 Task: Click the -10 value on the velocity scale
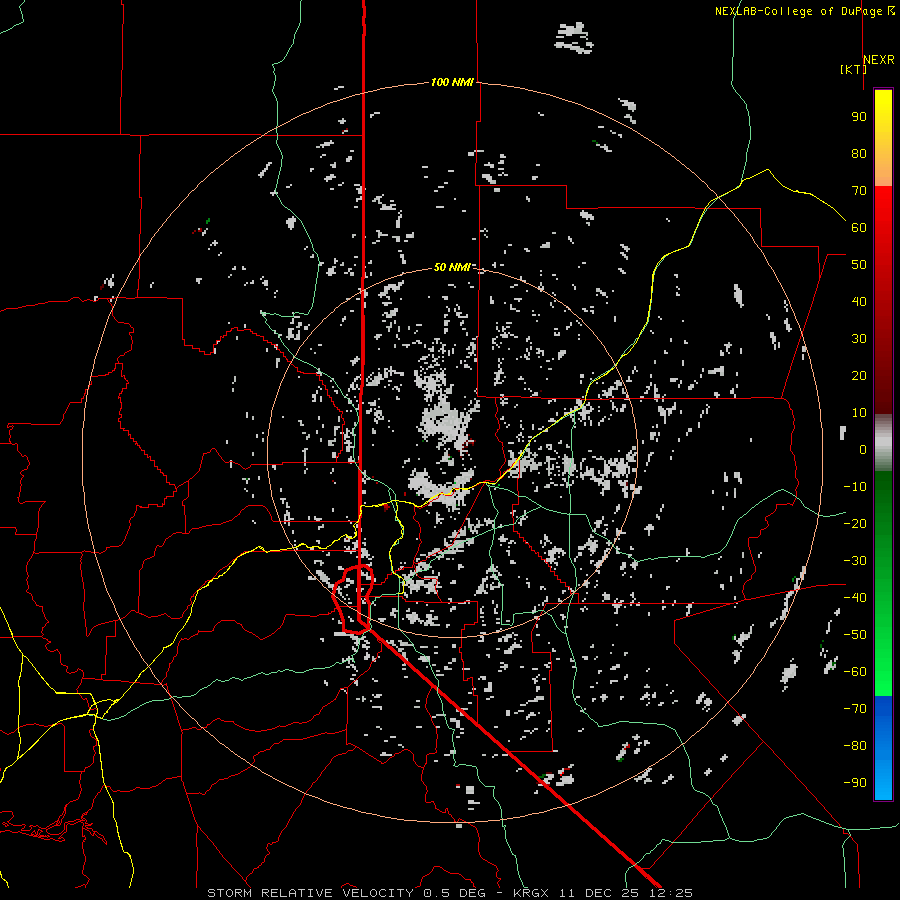[855, 487]
